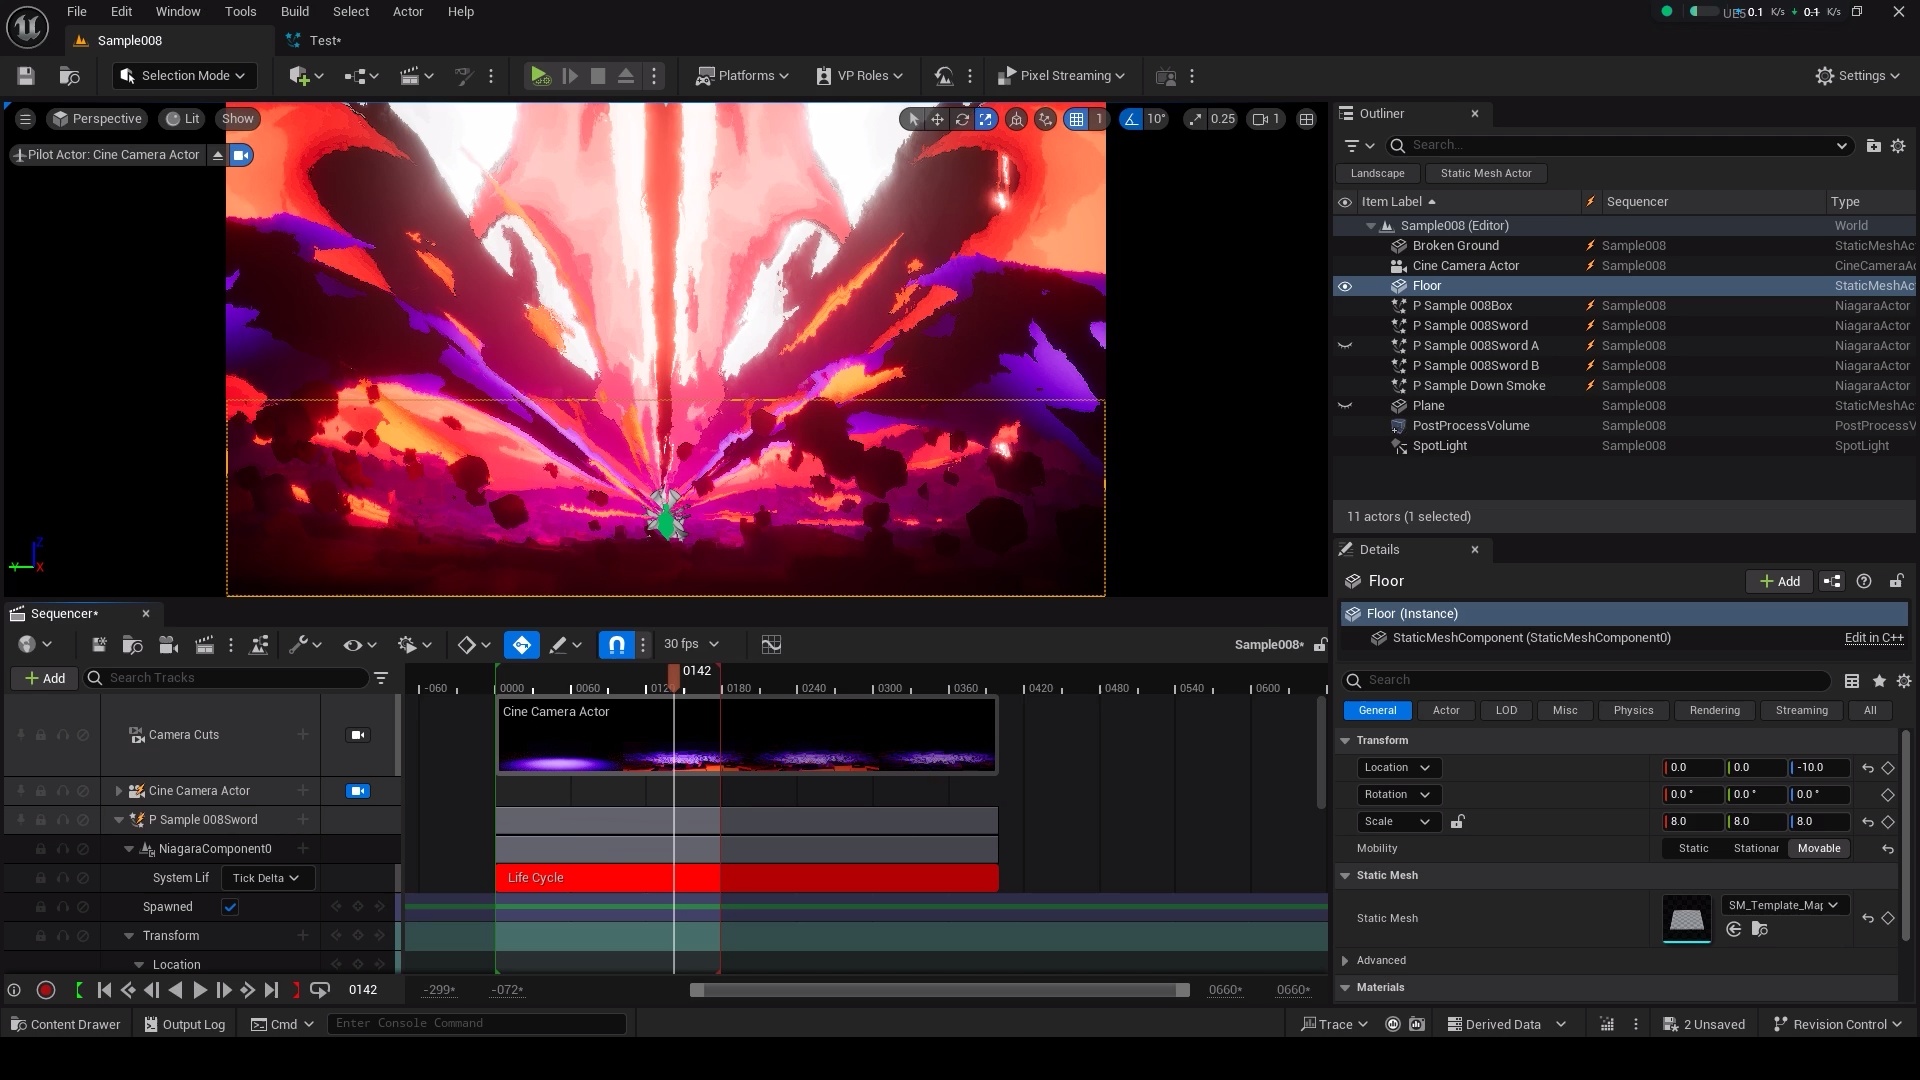Click the Edit in C++ link
The height and width of the screenshot is (1080, 1920).
coord(1874,638)
